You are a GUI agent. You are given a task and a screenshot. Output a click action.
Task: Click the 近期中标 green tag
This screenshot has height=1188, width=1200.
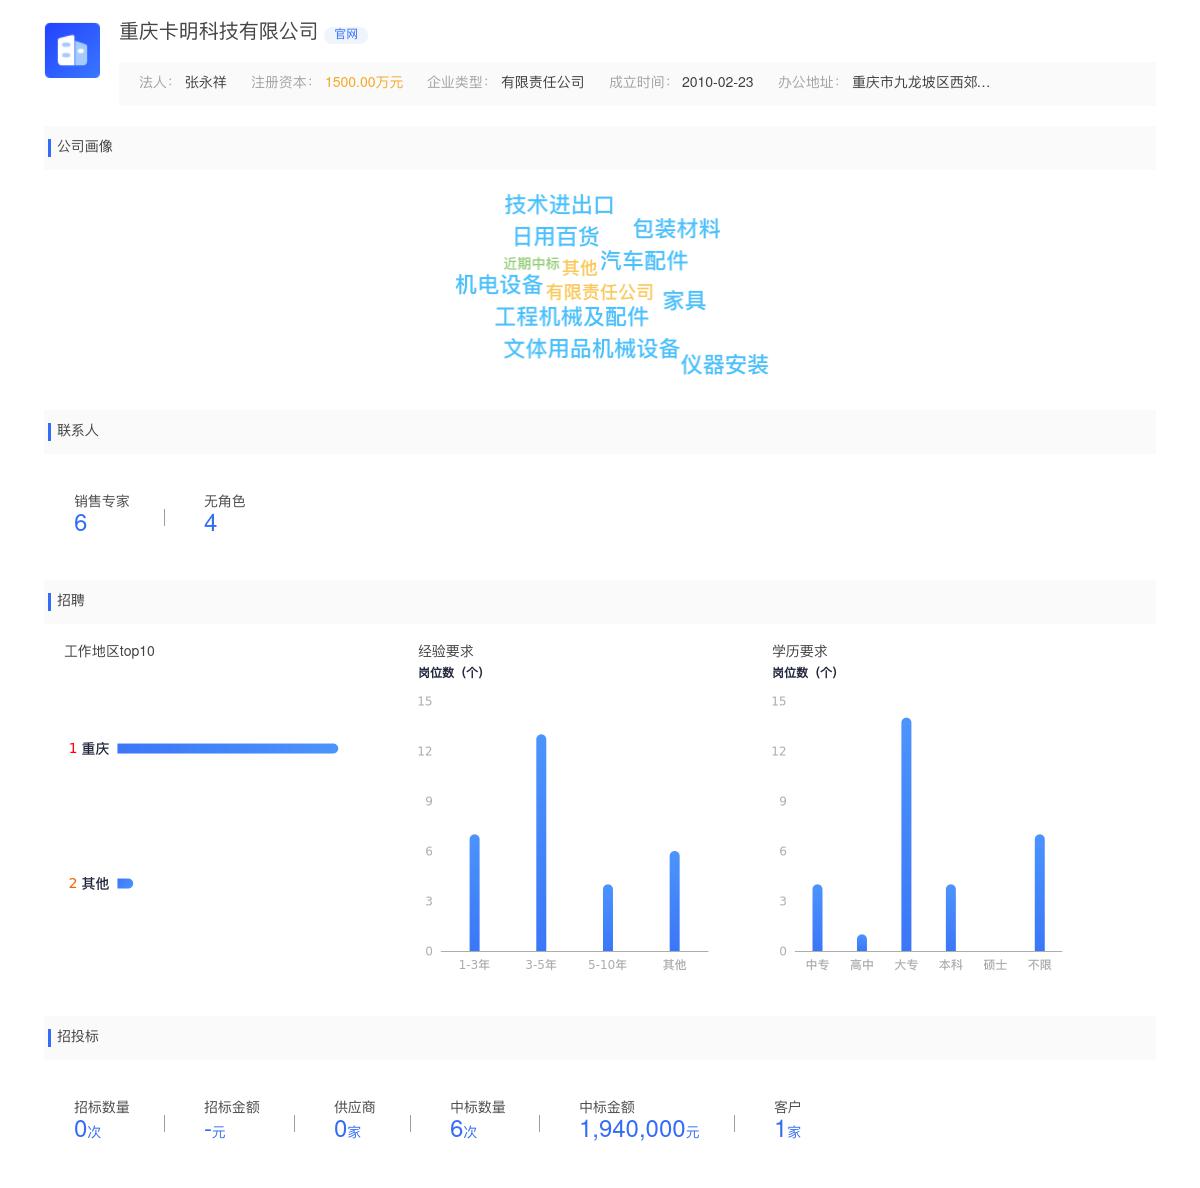pos(531,264)
